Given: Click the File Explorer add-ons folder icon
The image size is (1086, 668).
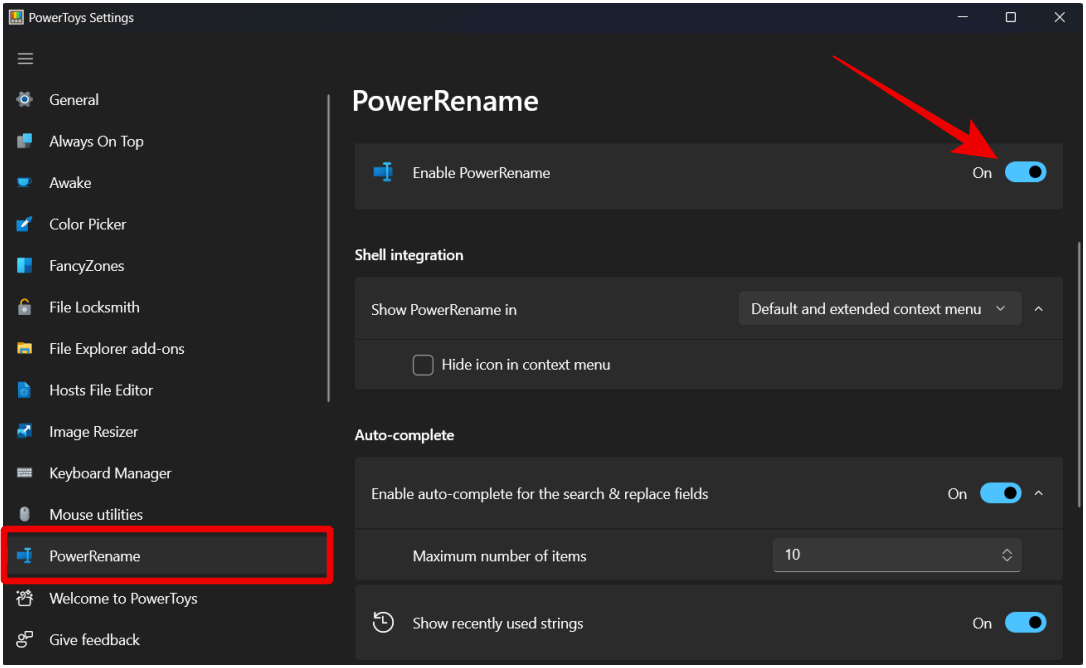Looking at the screenshot, I should tap(25, 349).
